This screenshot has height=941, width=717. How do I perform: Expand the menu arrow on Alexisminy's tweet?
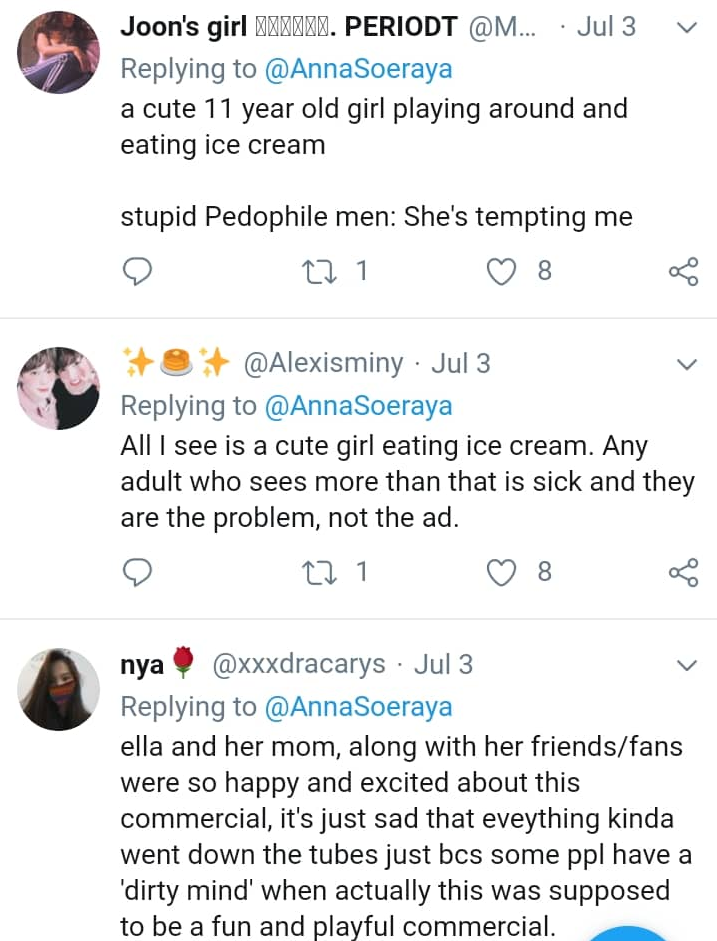[x=686, y=364]
